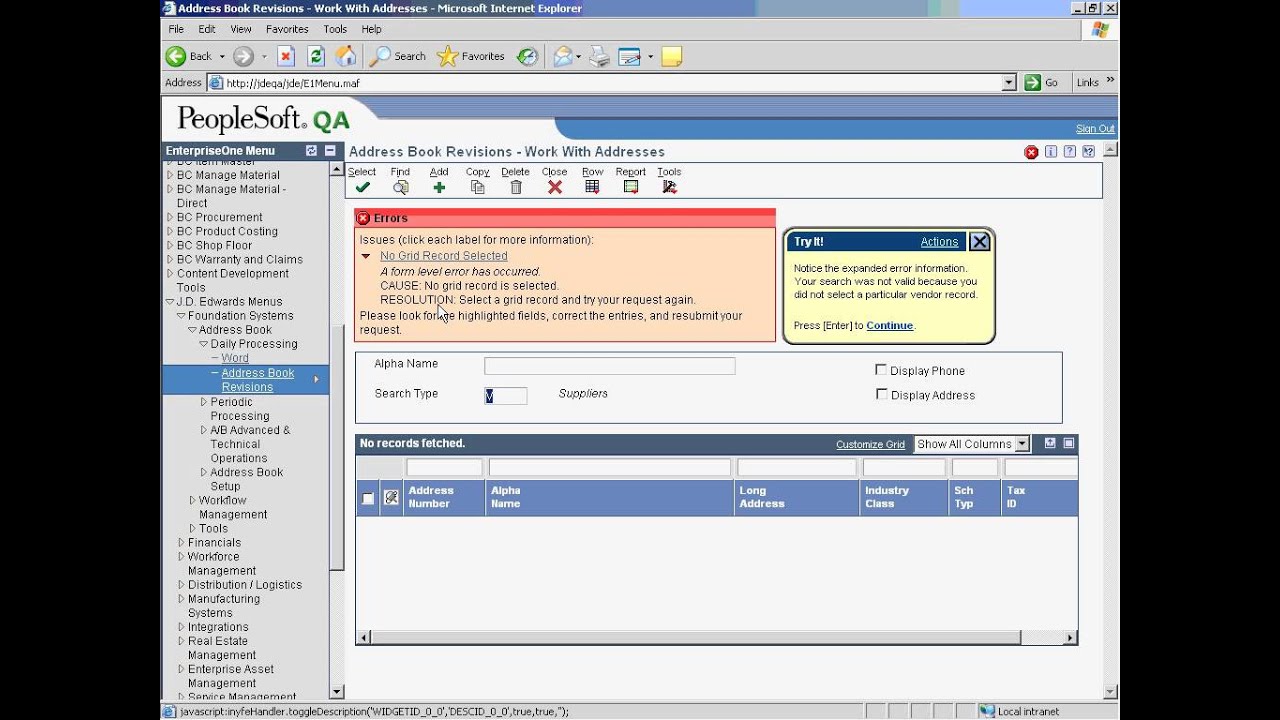Click the Go button next to address bar
Screen dimensions: 1280x720
1041,83
